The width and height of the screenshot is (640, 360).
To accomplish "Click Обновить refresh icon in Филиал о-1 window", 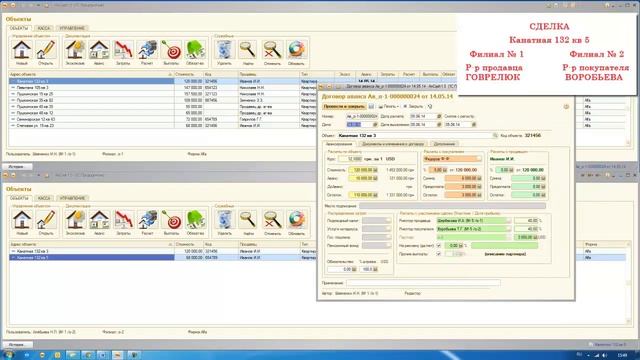I will click(296, 50).
